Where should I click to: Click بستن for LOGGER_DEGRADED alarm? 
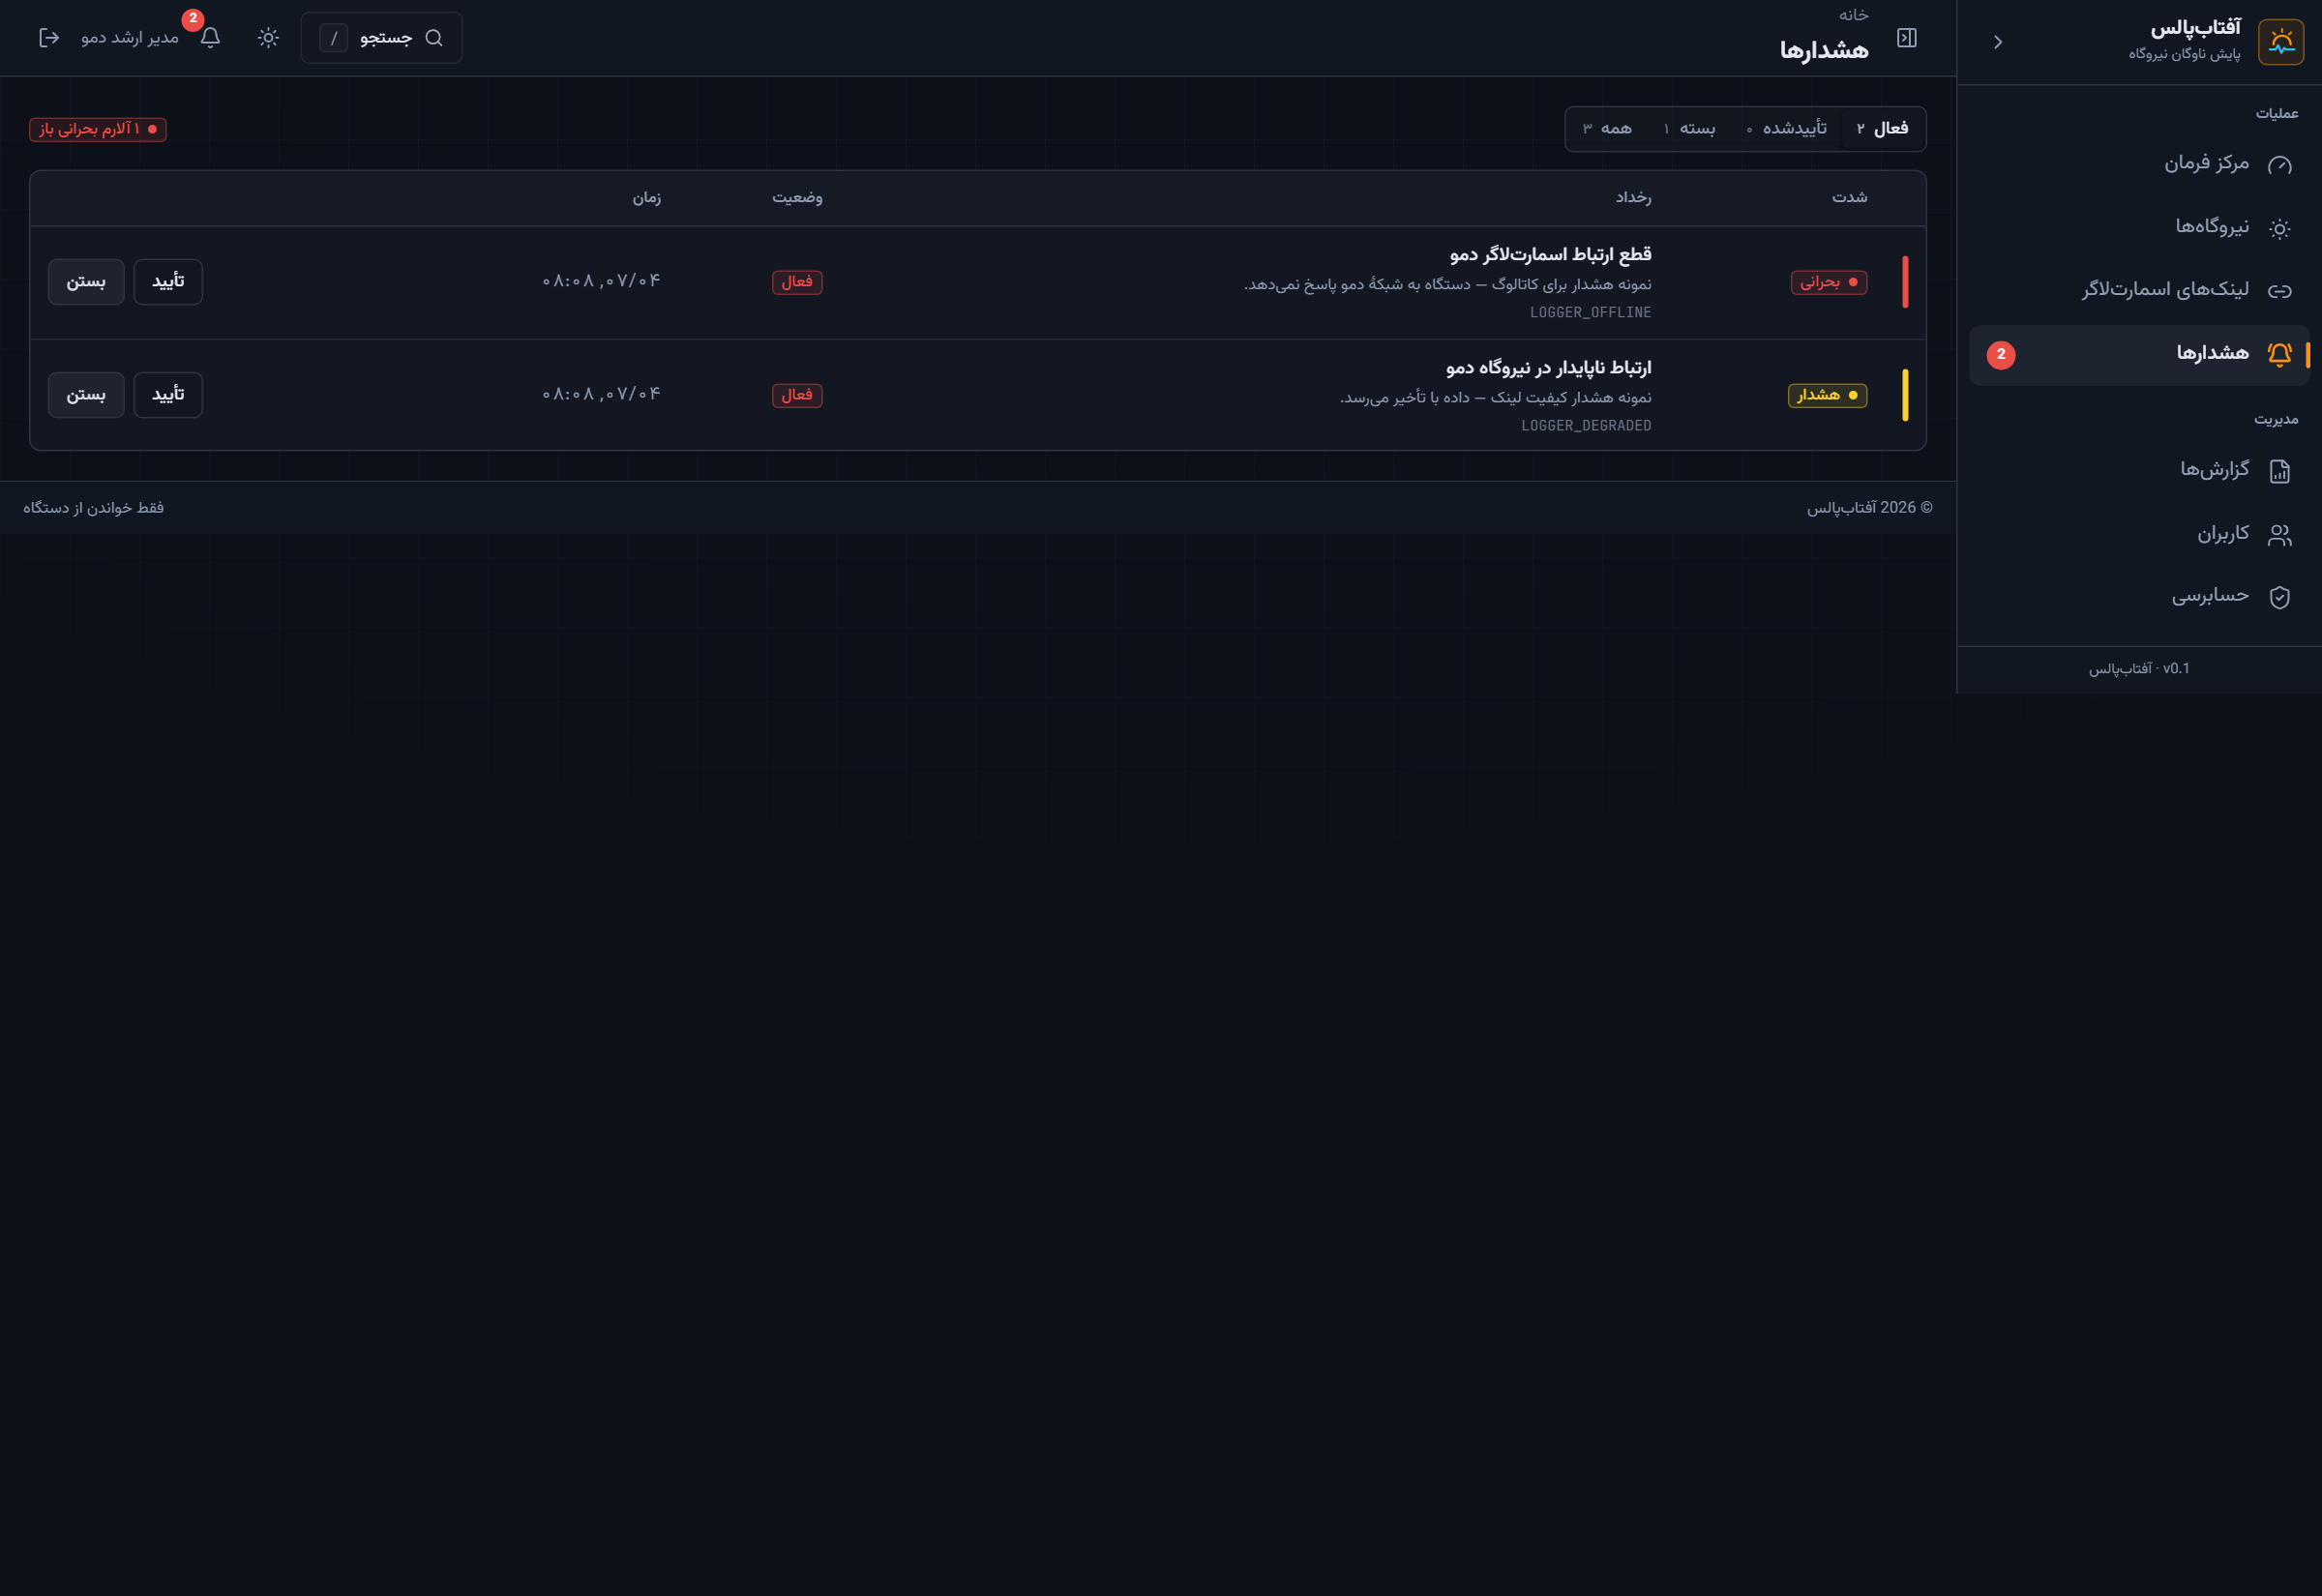point(86,395)
